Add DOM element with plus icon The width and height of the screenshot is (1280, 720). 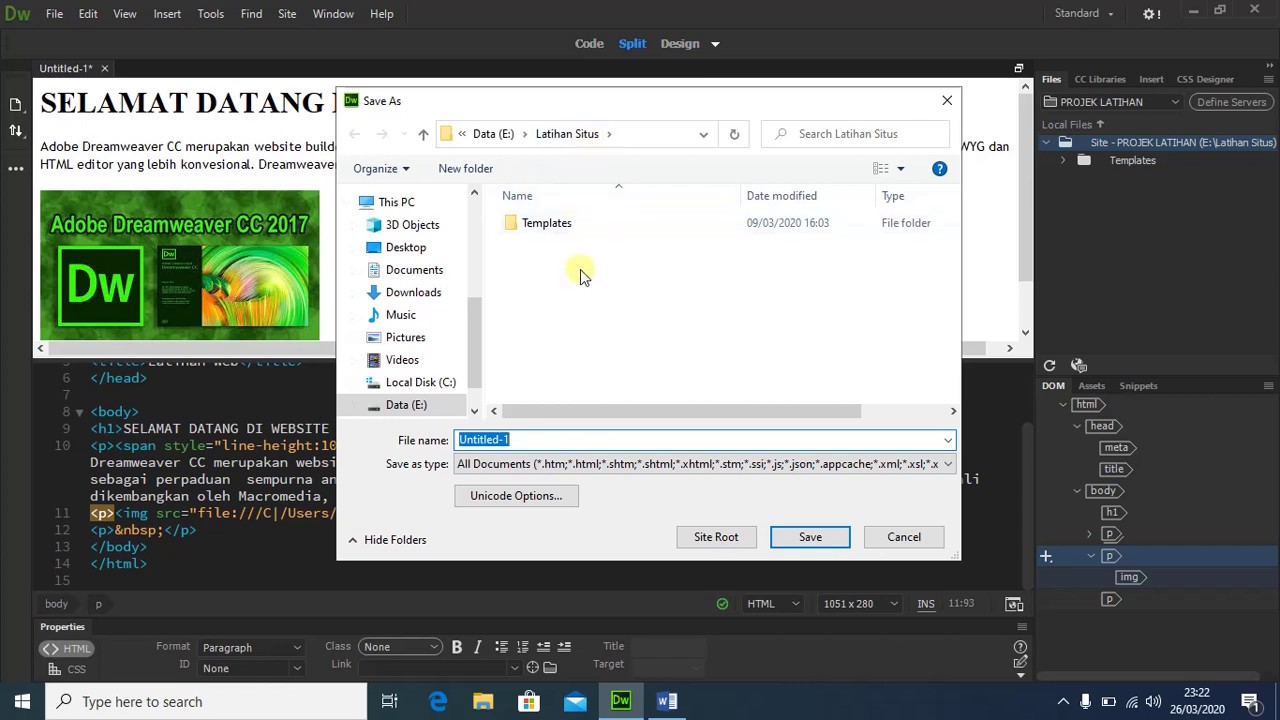click(1046, 556)
